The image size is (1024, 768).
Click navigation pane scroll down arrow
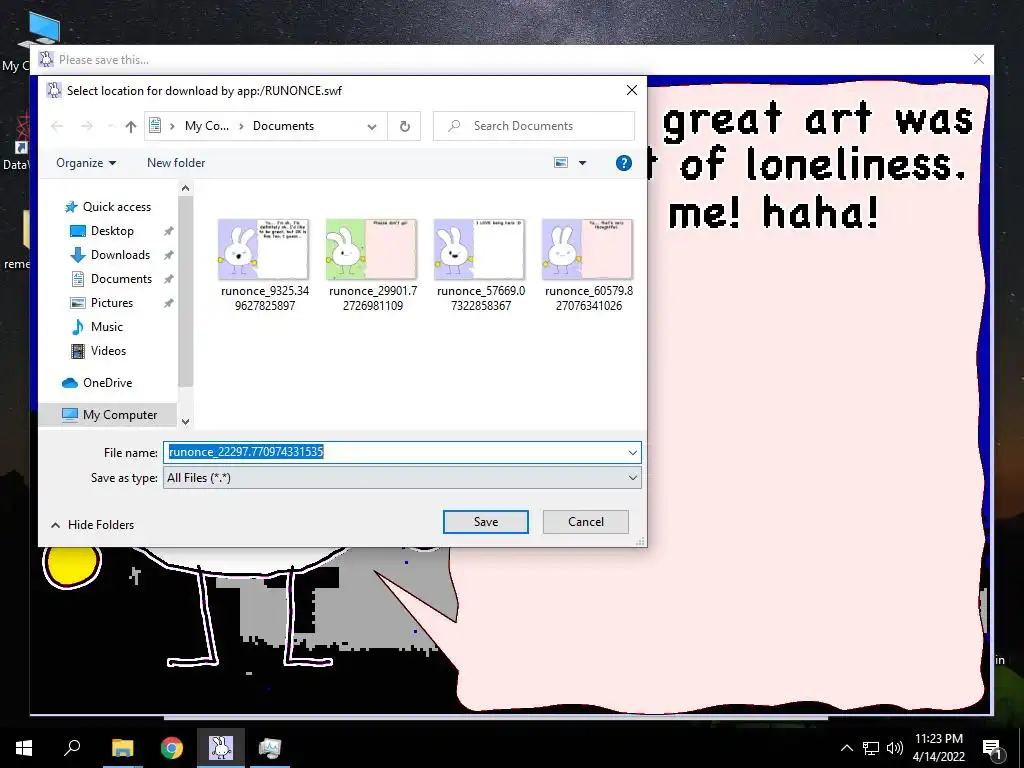[185, 422]
